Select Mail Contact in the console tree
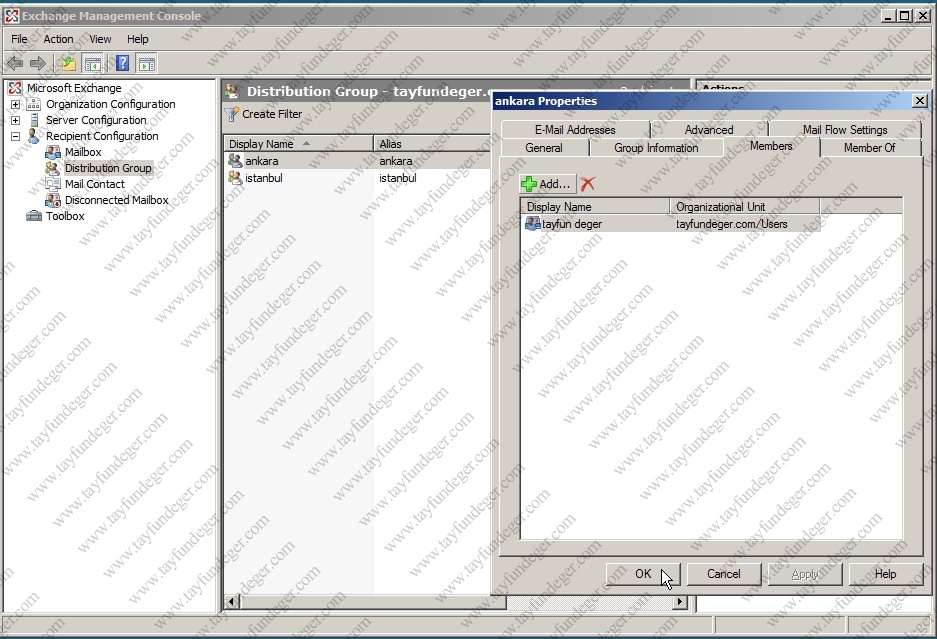 [x=95, y=184]
